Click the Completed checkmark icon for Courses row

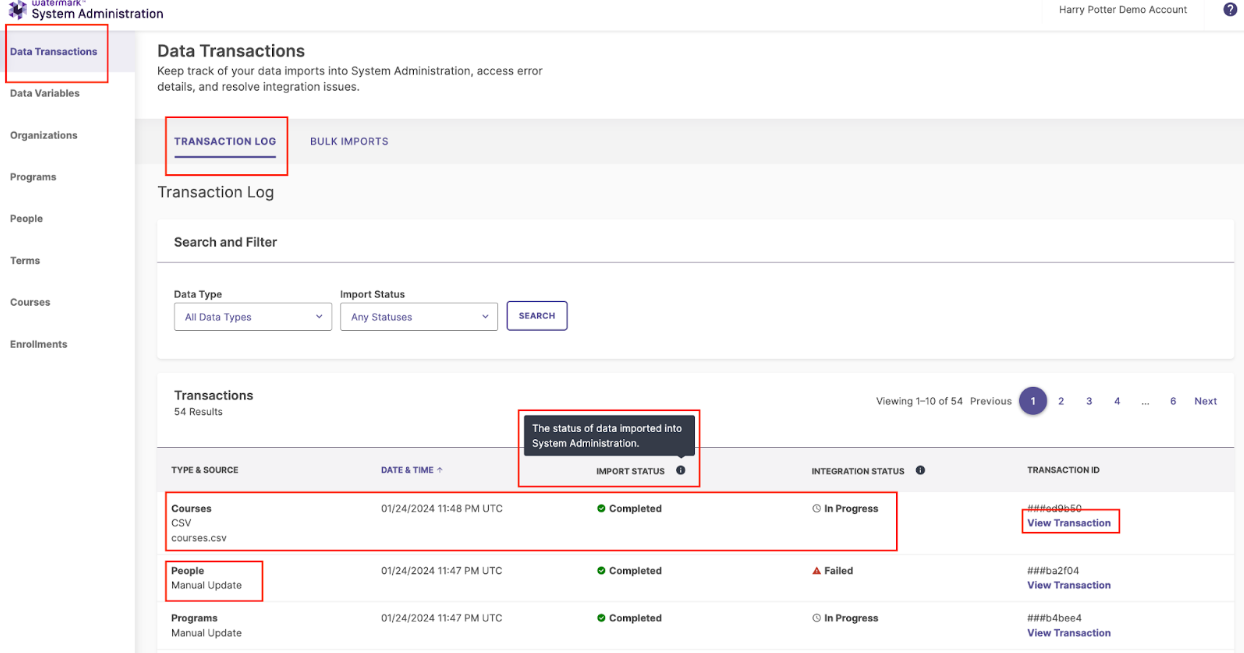pyautogui.click(x=601, y=508)
